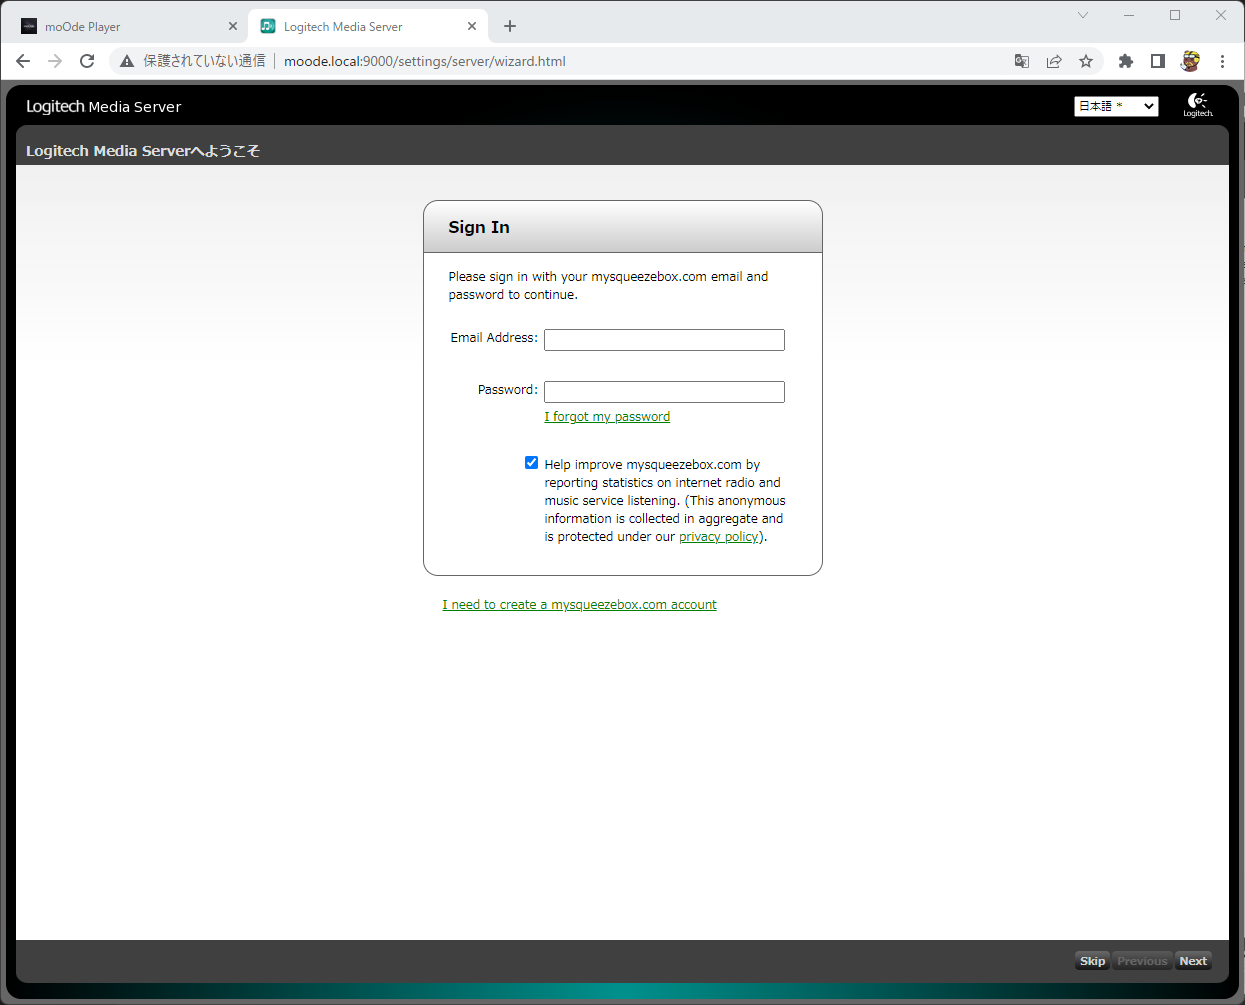
Task: Click the Sign In heading
Action: click(479, 227)
